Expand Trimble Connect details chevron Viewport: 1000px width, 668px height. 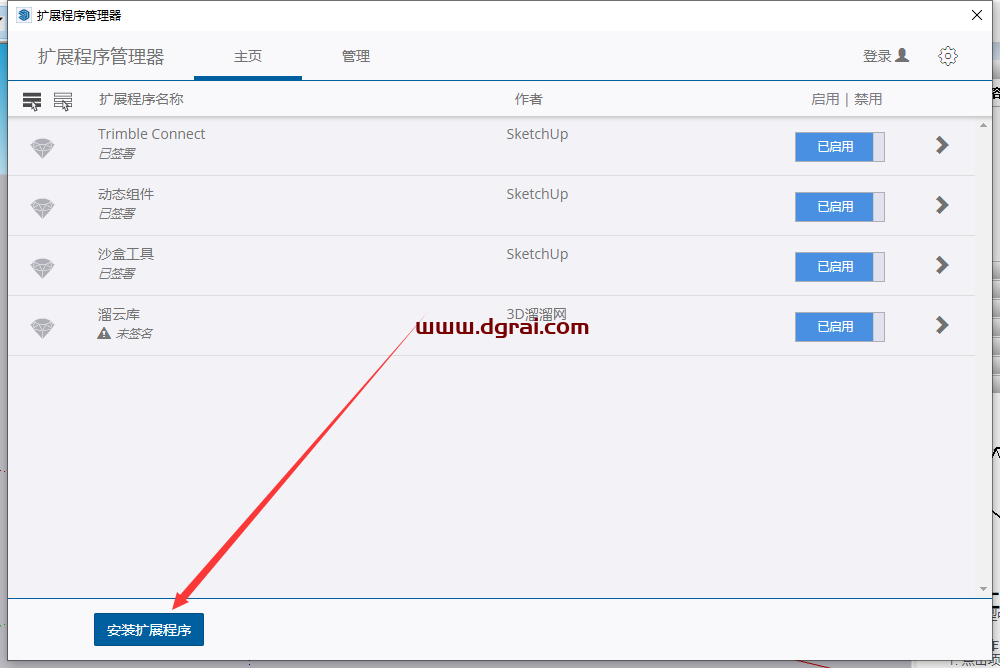click(942, 145)
